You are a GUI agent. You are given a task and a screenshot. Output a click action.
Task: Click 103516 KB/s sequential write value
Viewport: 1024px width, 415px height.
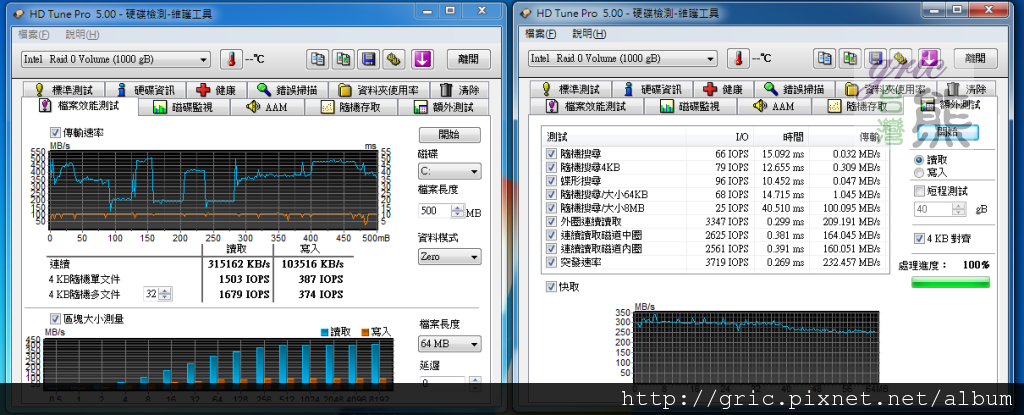312,265
